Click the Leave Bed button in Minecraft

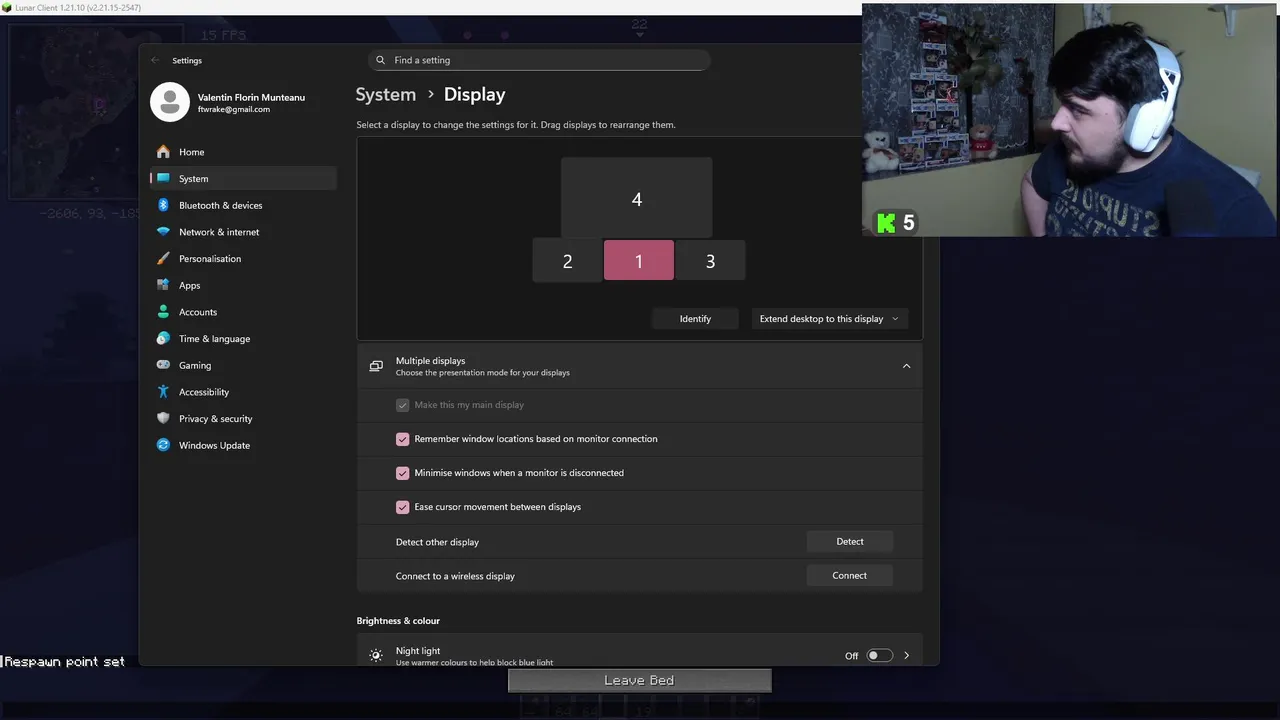pos(639,680)
